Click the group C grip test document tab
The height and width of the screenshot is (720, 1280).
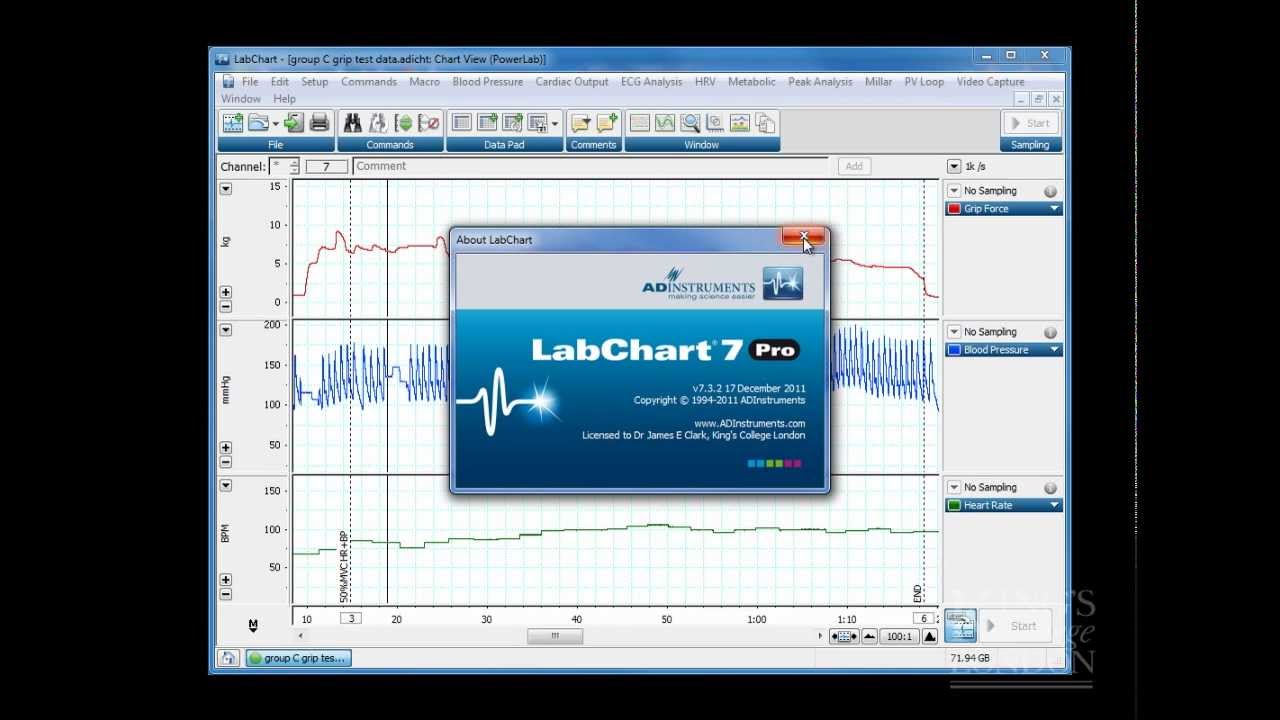pyautogui.click(x=298, y=658)
